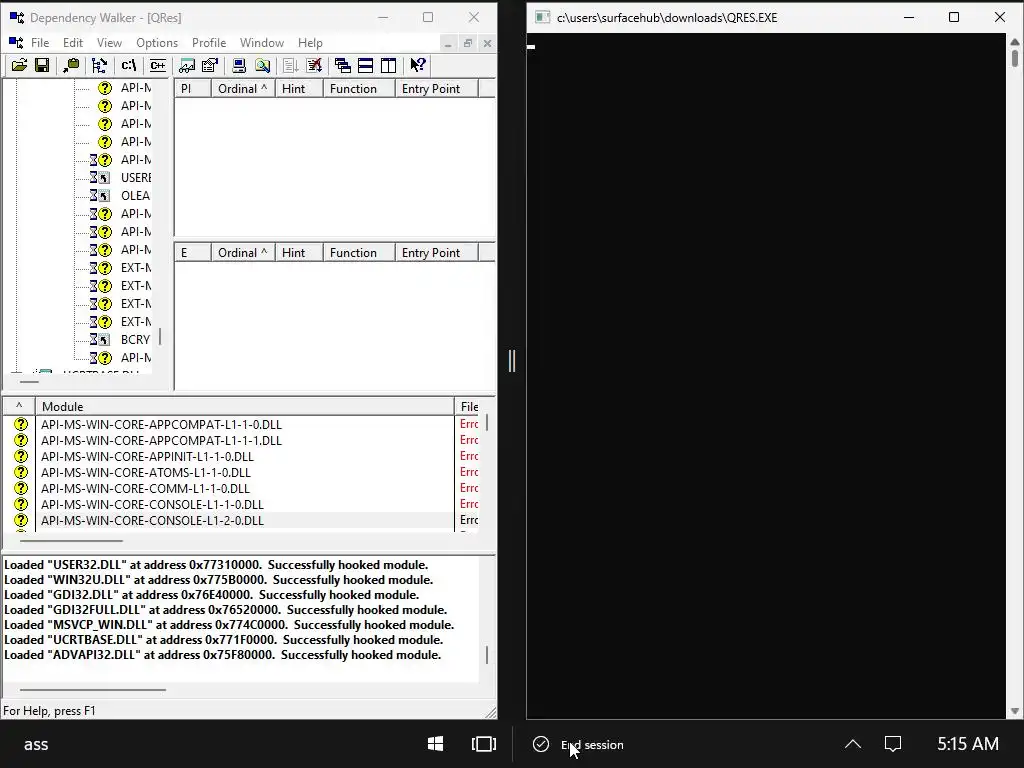Restore the inner QRes child window
1024x768 pixels.
(x=468, y=43)
